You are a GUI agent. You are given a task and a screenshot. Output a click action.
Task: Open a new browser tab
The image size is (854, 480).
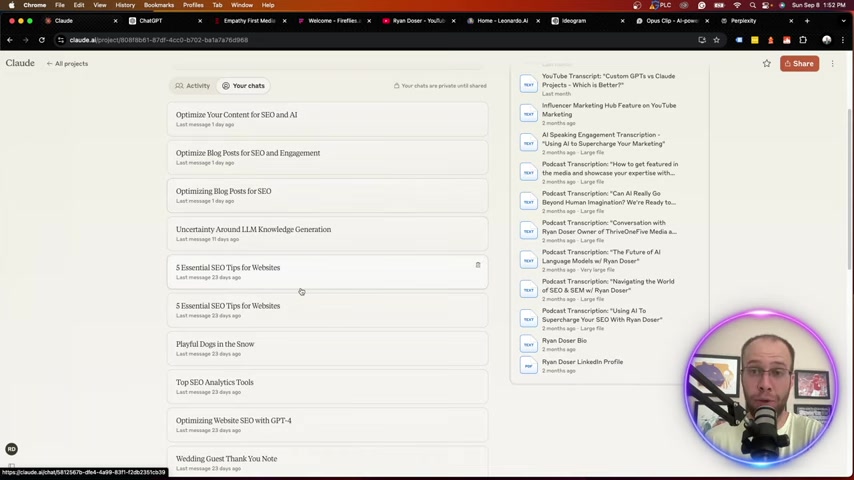pos(807,21)
